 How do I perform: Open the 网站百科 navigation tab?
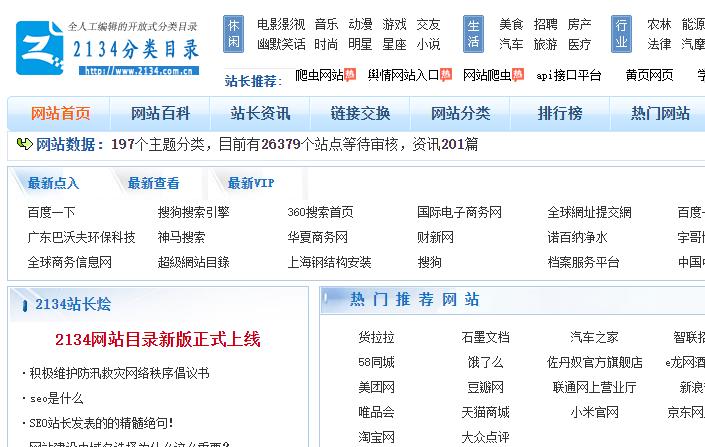pos(161,113)
